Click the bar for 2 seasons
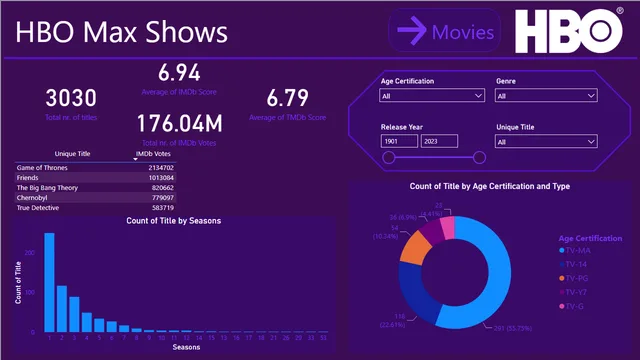 (x=62, y=309)
